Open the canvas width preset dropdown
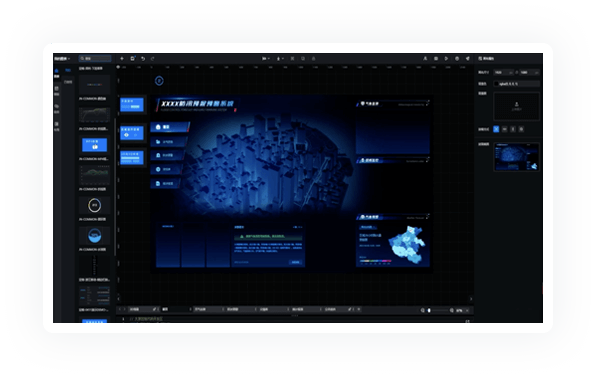Image resolution: width=596 pixels, height=376 pixels. [504, 72]
